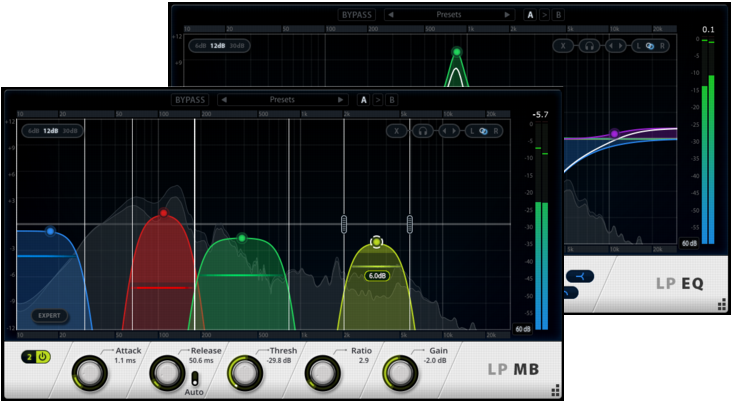The image size is (731, 401).
Task: Select the green band node in LP MB
Action: pos(241,238)
